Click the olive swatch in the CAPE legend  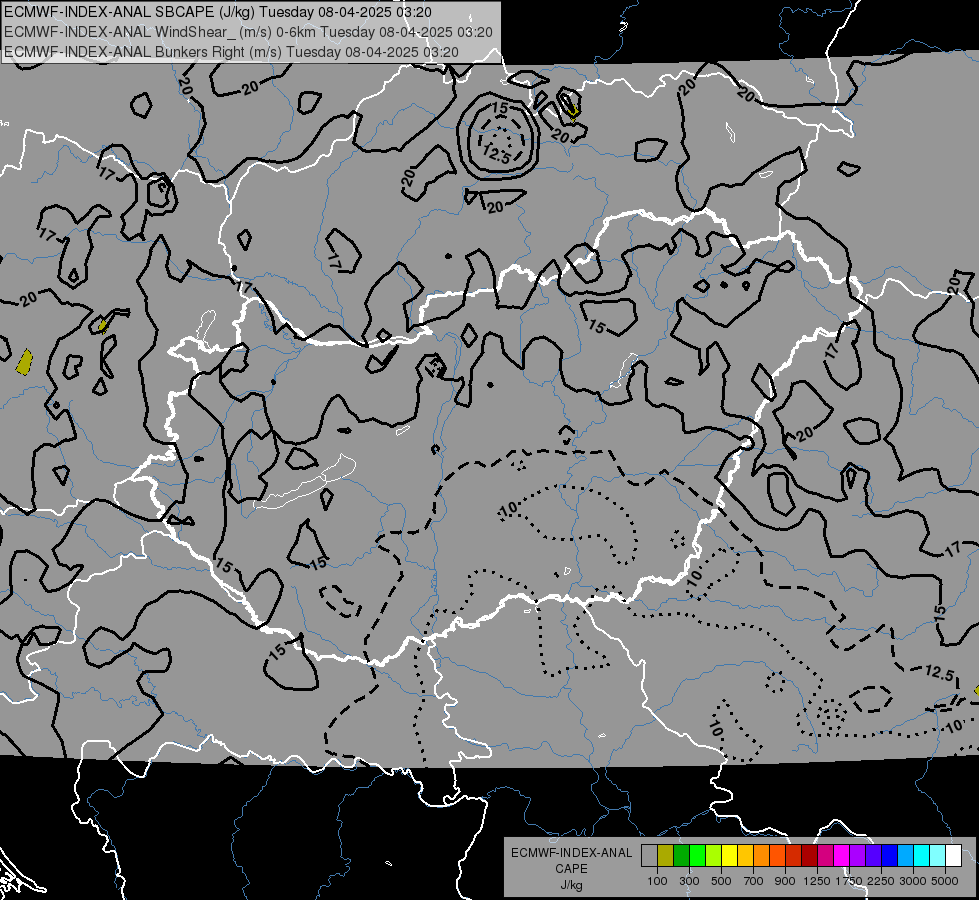[666, 856]
